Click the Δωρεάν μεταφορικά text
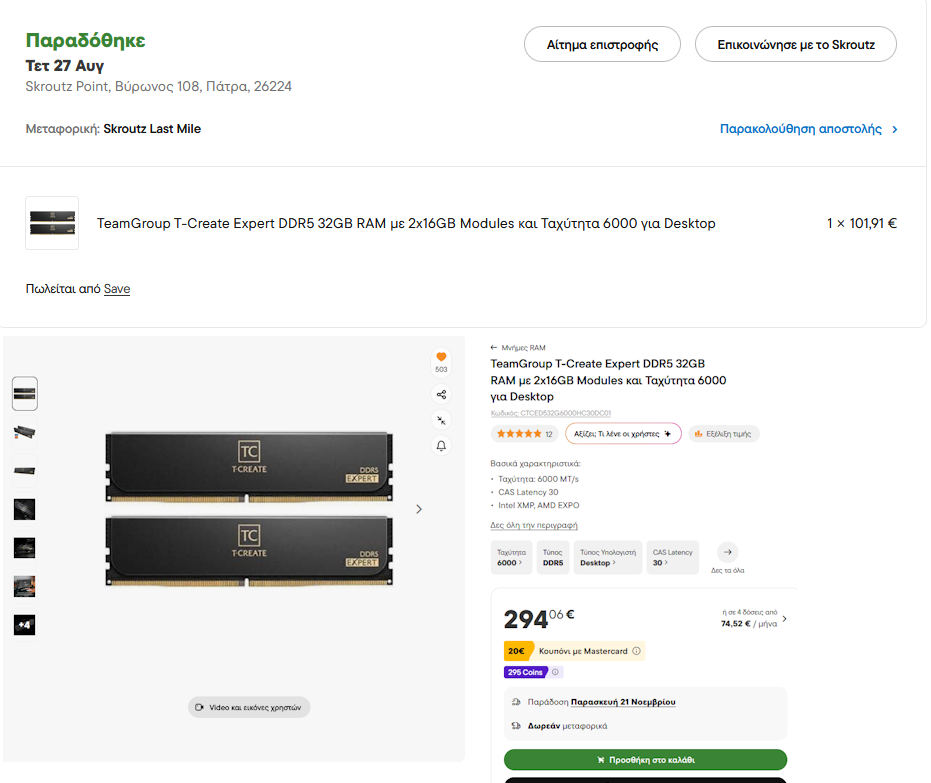Screen dimensions: 931x783 (567, 726)
